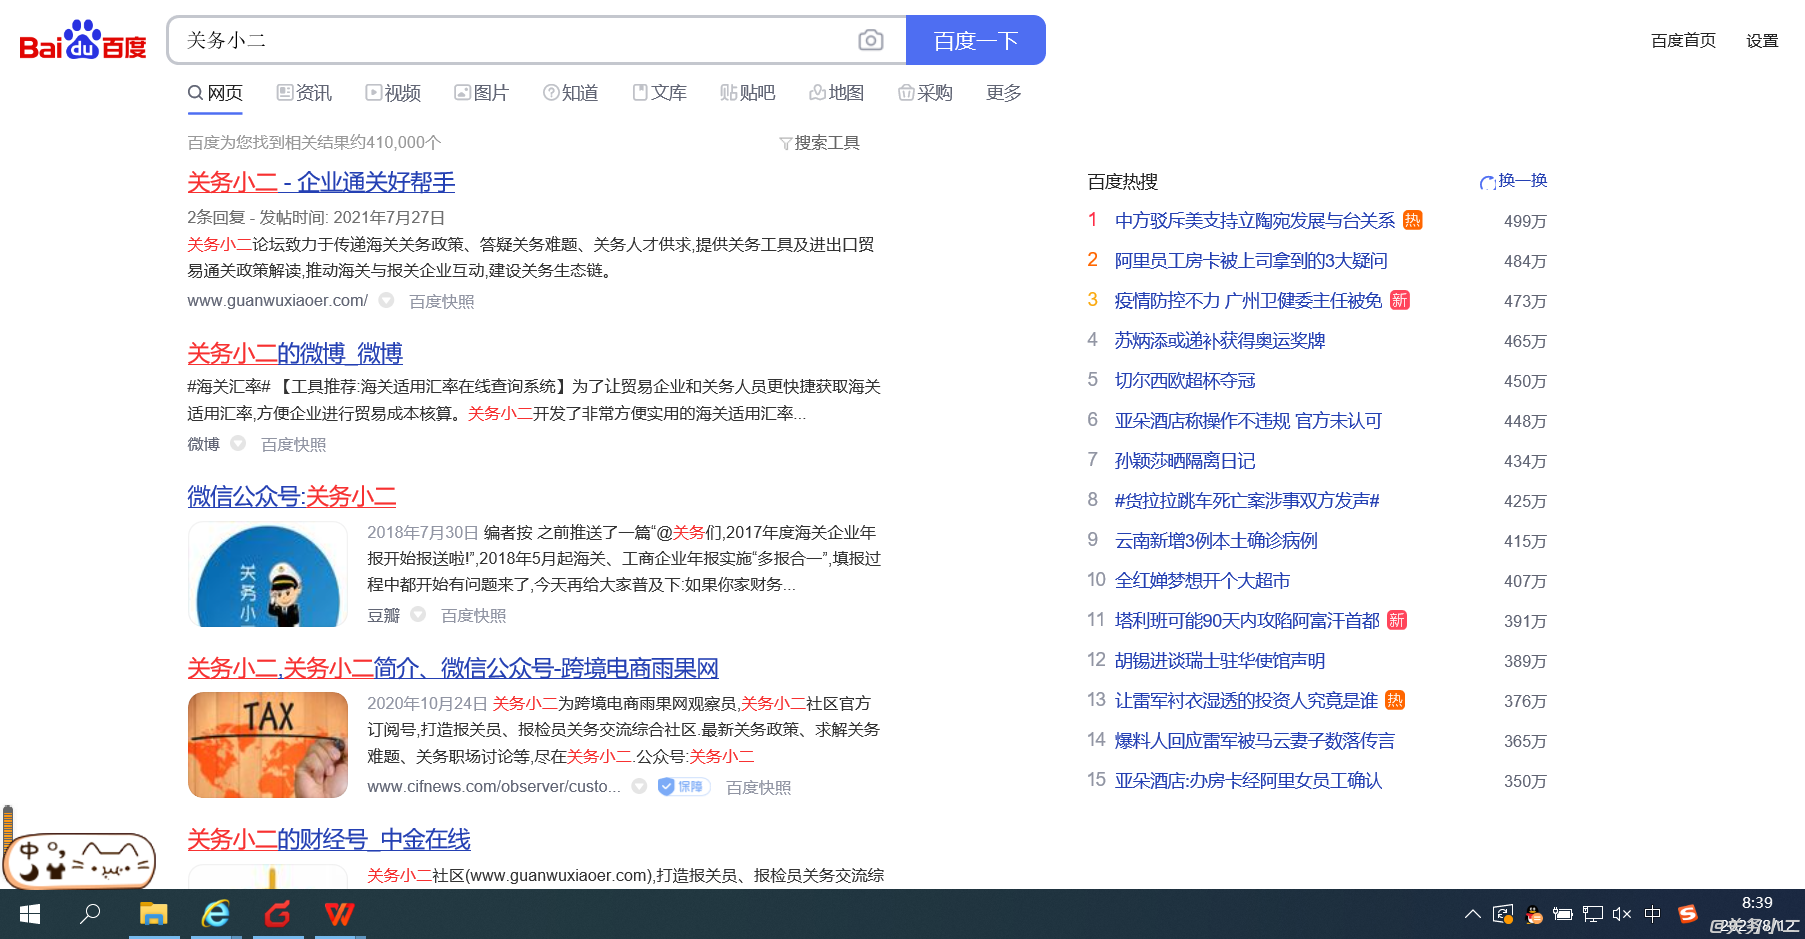Open hot search 阿里员工房卡被上司拿到的3大疑问
Image resolution: width=1805 pixels, height=939 pixels.
click(x=1251, y=260)
